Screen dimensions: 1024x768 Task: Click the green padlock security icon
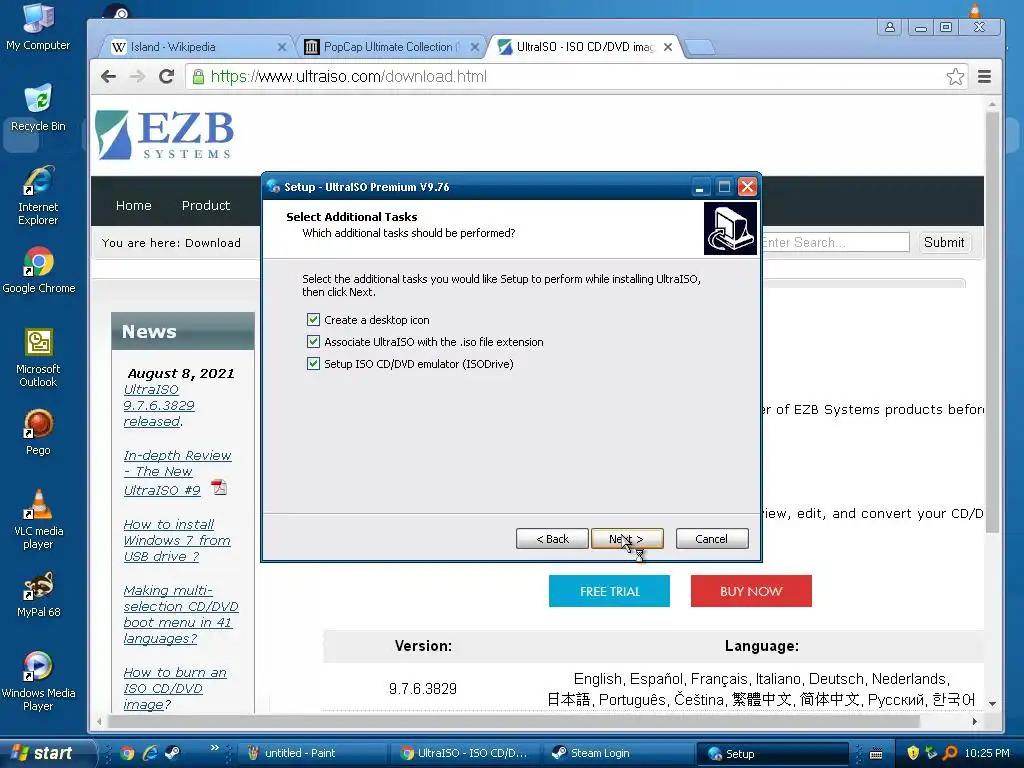(198, 76)
